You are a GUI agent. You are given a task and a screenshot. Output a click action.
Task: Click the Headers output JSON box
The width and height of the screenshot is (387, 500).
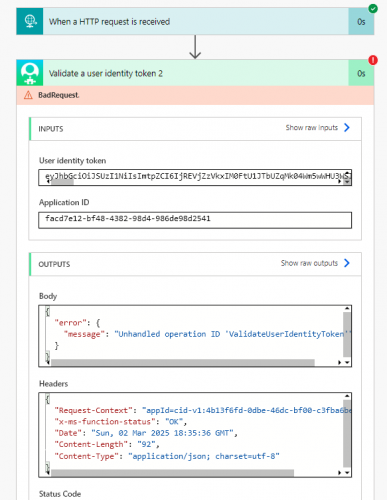point(195,435)
